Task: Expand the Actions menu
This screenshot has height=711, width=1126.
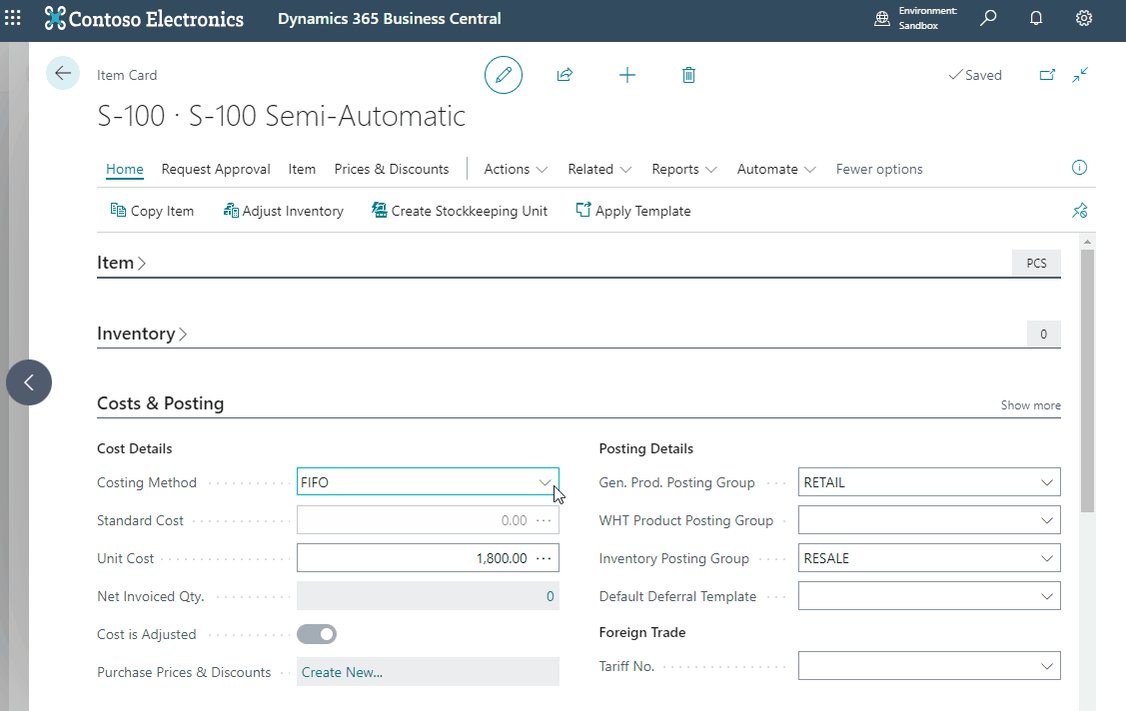Action: [x=516, y=169]
